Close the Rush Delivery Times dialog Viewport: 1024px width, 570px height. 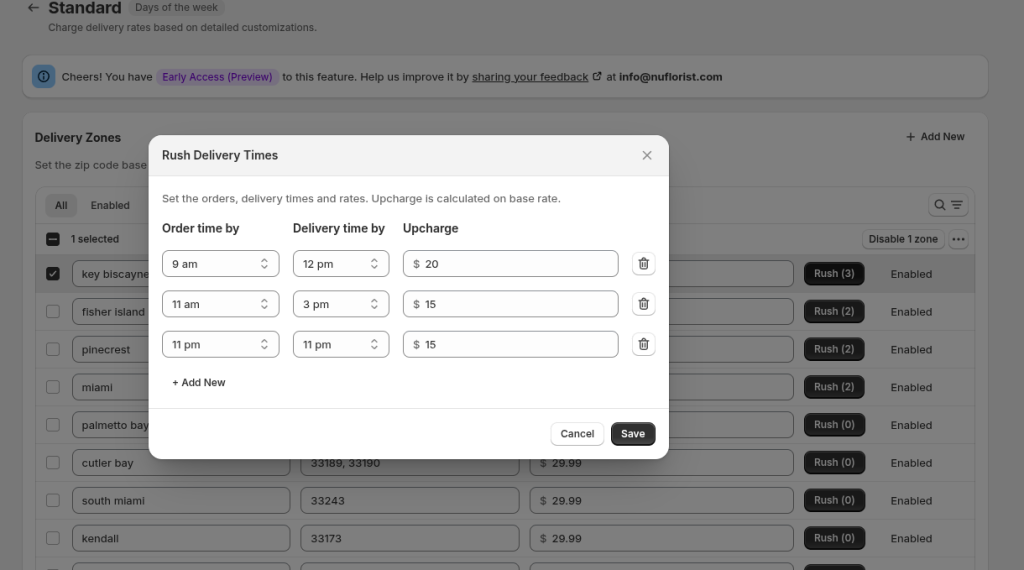tap(647, 155)
